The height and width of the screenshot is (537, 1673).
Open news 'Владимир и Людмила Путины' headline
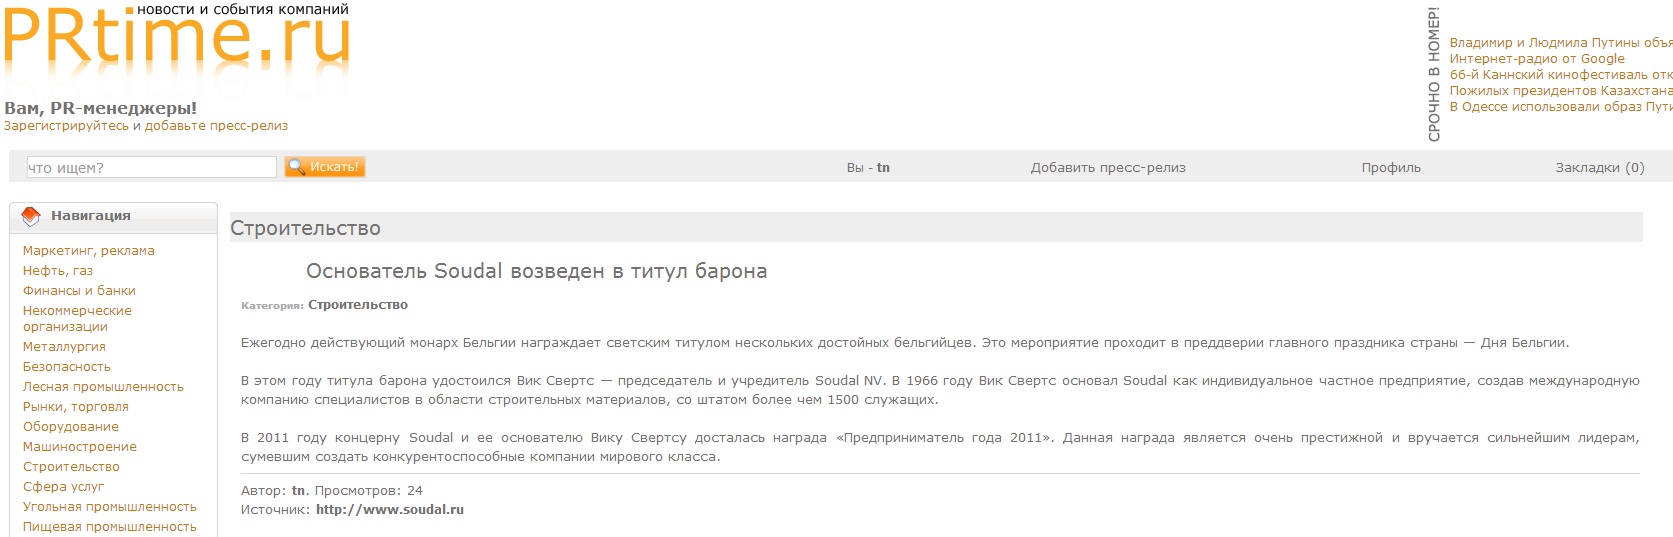pyautogui.click(x=1561, y=42)
